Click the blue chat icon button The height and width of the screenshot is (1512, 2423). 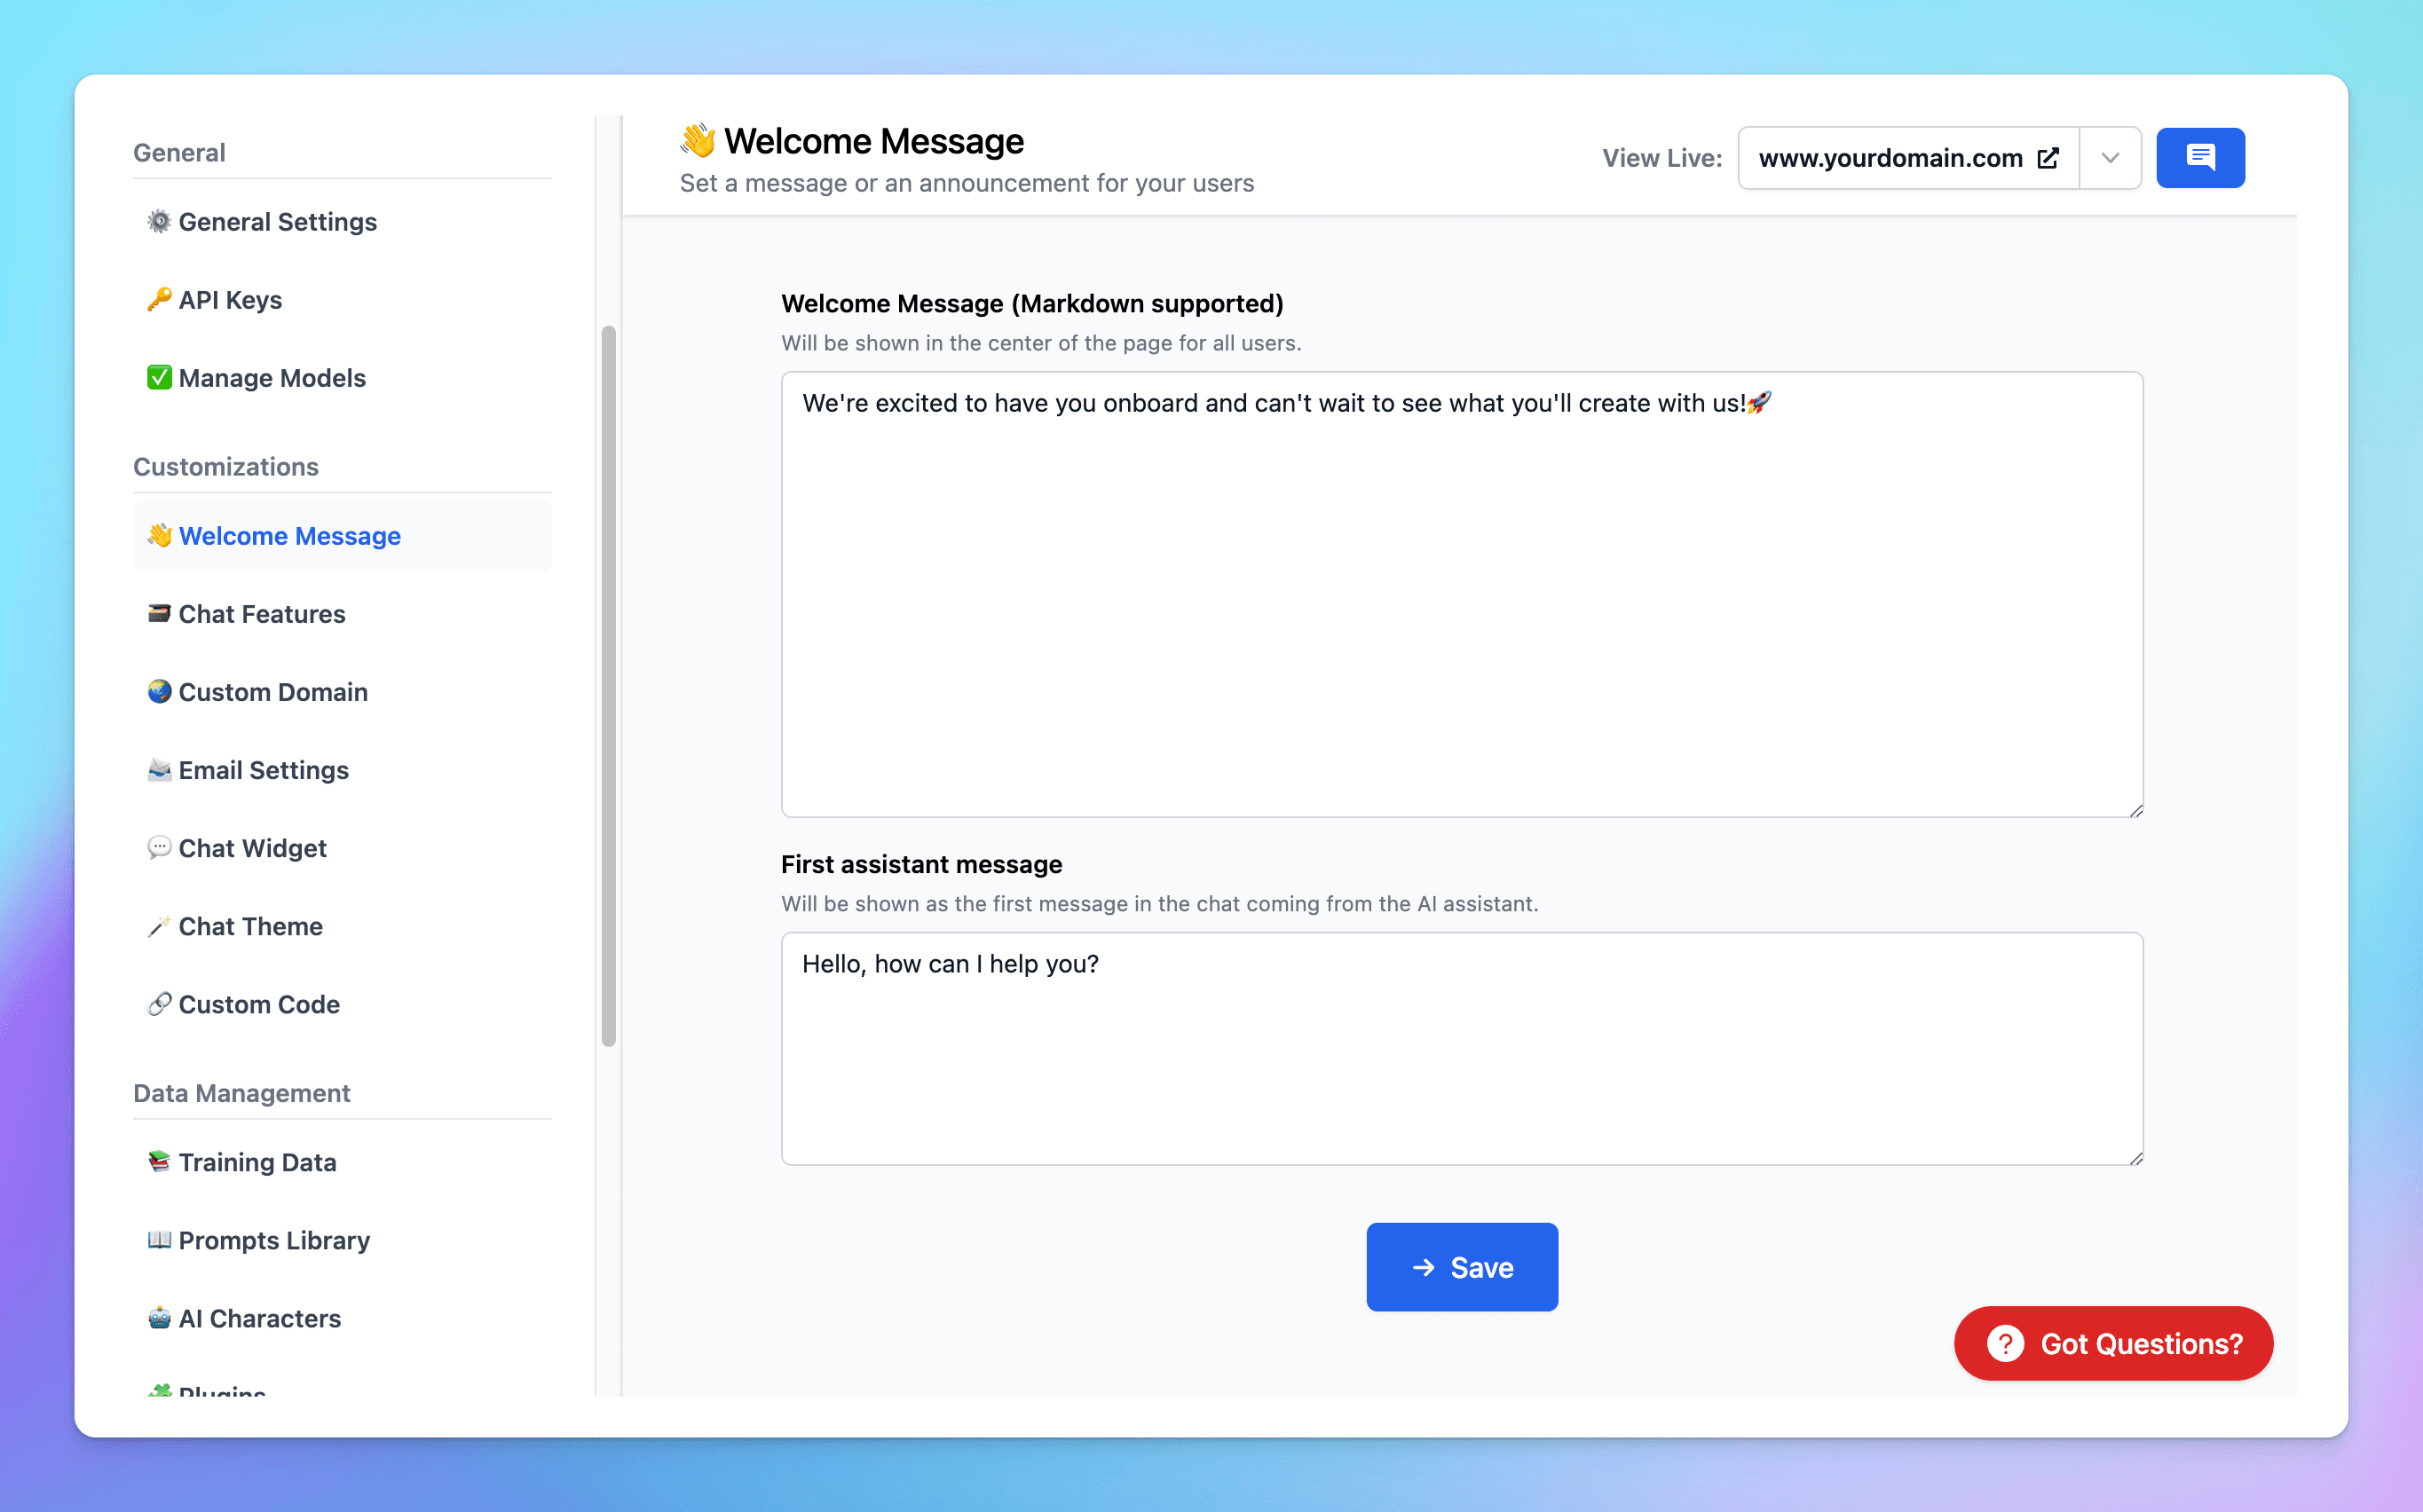point(2199,158)
